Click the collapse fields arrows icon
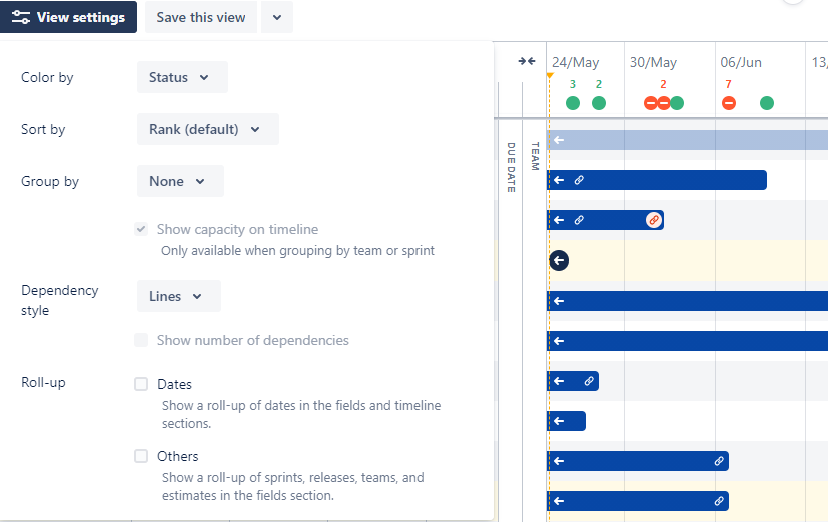828x522 pixels. click(527, 61)
